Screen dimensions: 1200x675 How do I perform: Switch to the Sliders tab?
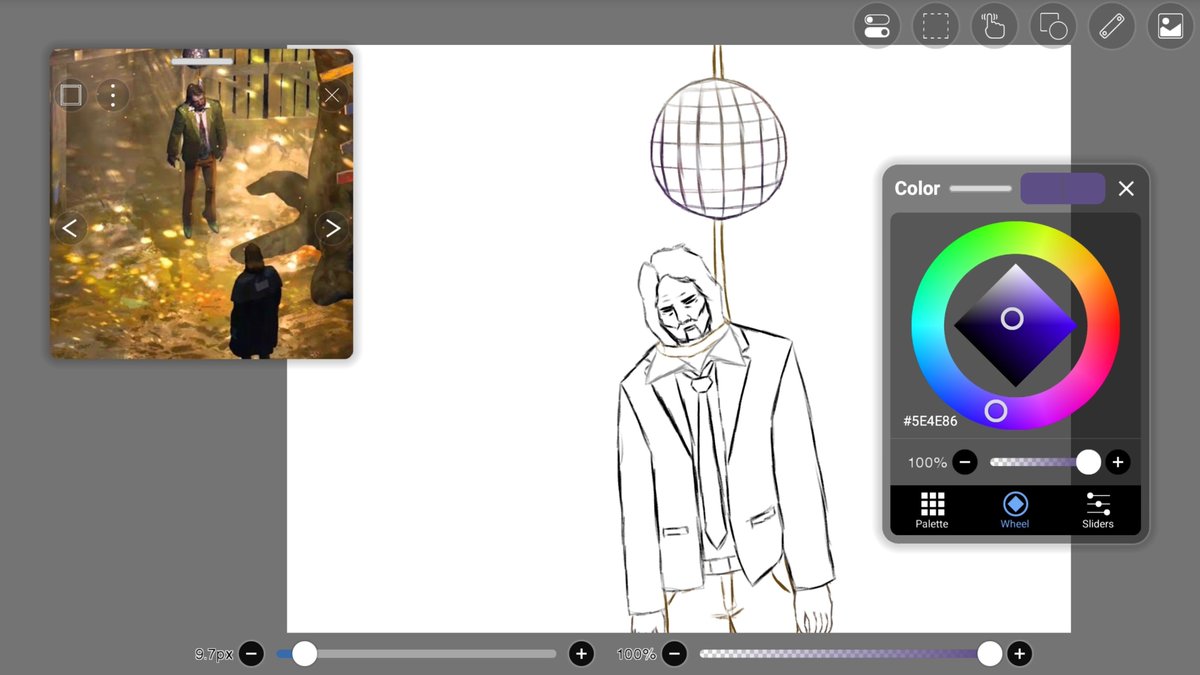click(1098, 510)
